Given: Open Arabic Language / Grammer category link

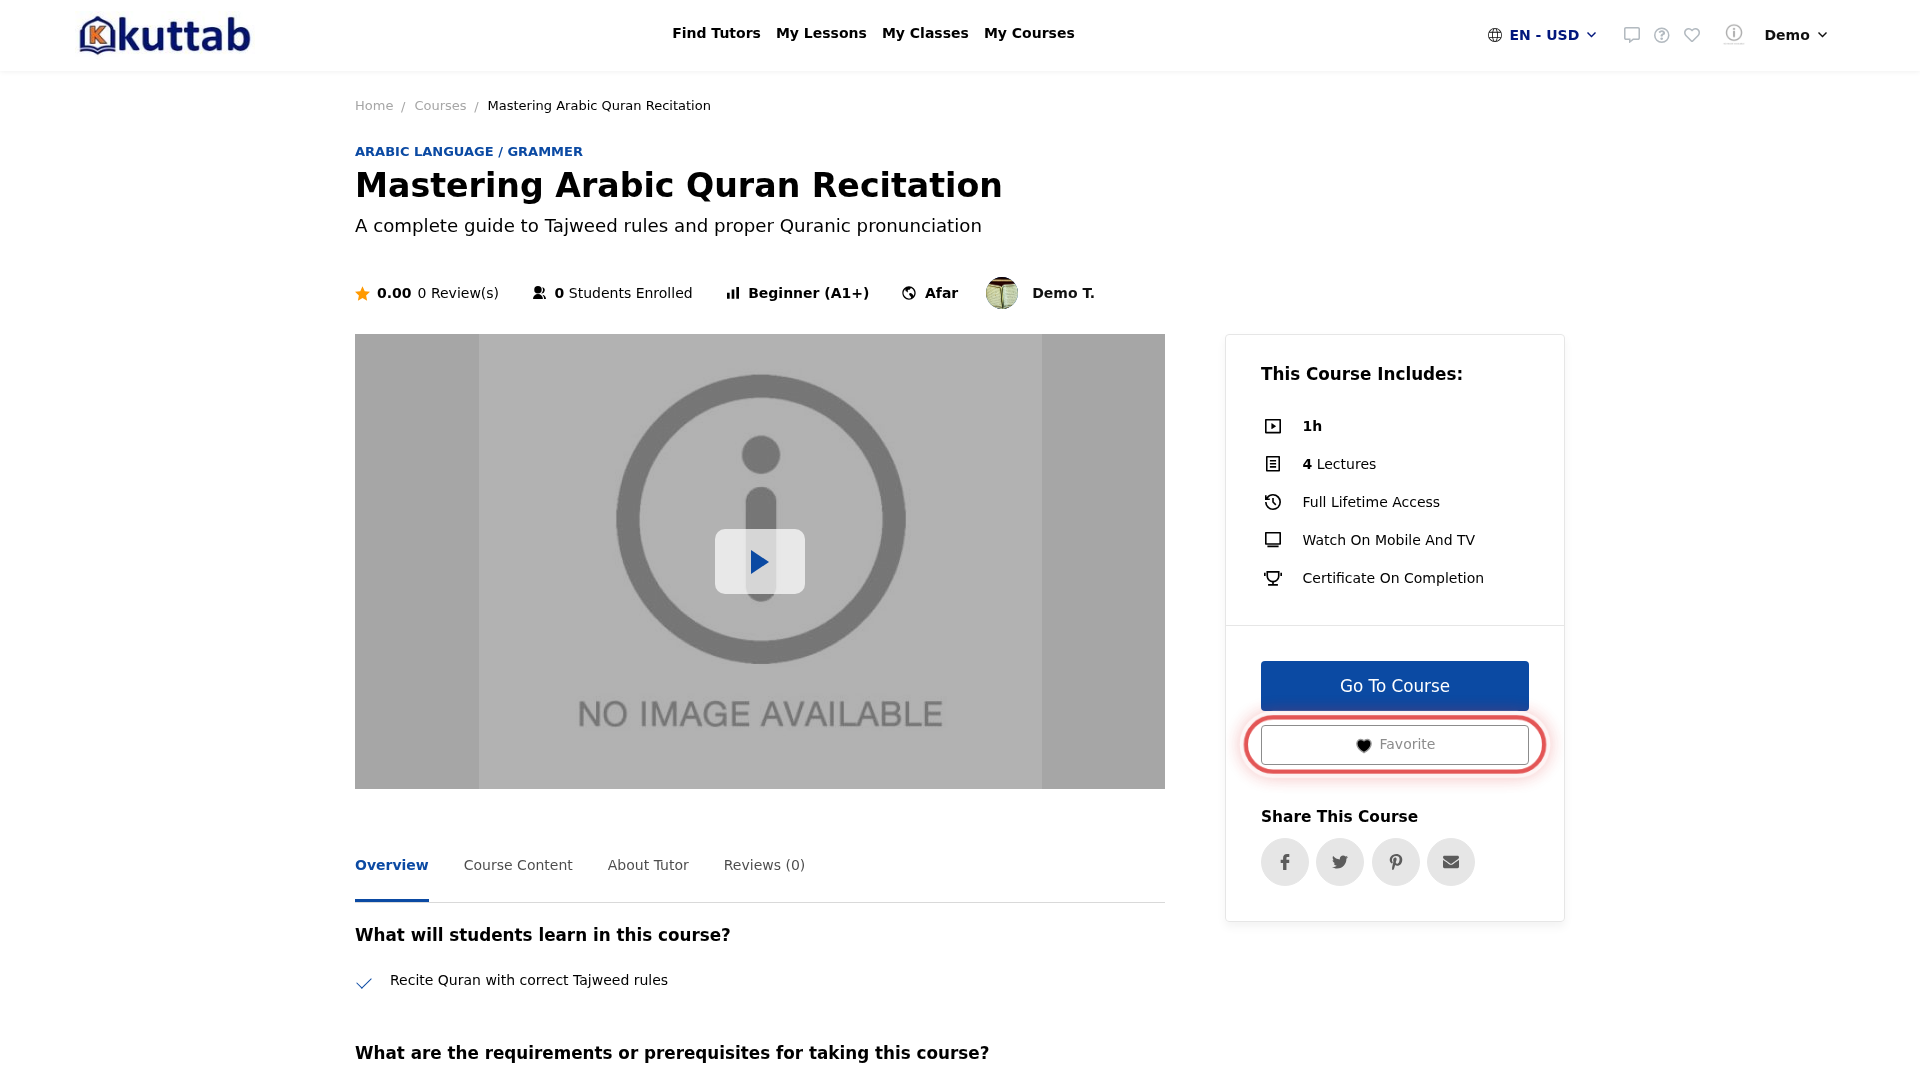Looking at the screenshot, I should [469, 152].
